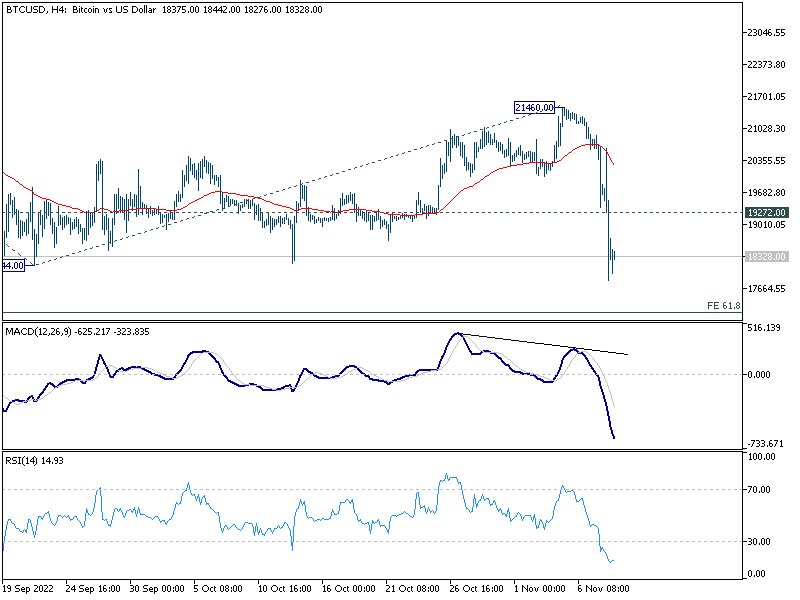The width and height of the screenshot is (800, 600).
Task: Select the 19272.00 price level marker
Action: (766, 212)
